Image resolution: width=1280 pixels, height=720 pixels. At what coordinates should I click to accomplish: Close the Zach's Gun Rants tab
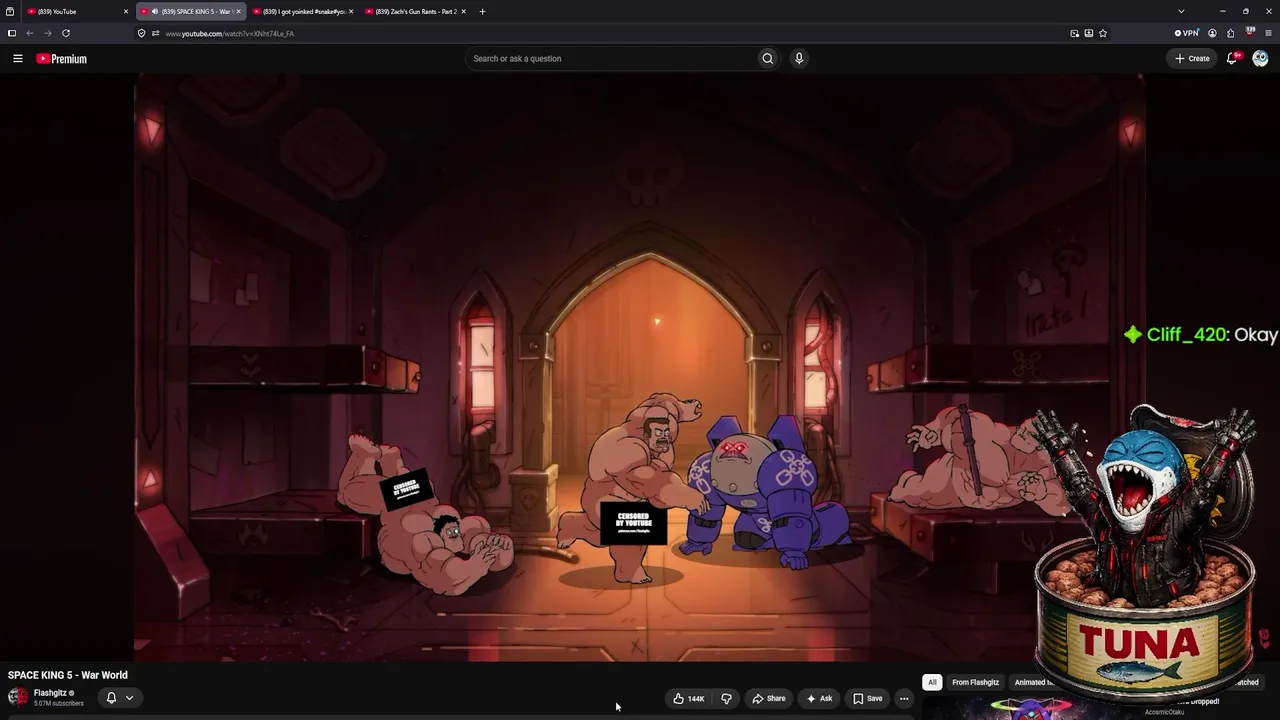463,11
